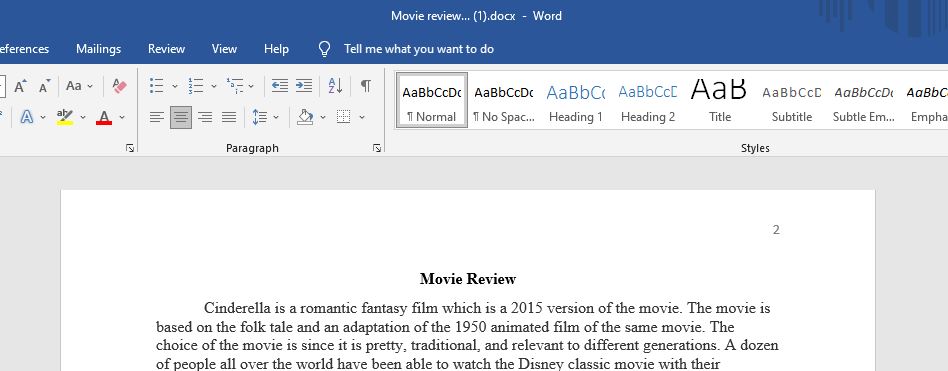Apply borders icon
The image size is (948, 371).
pos(343,117)
